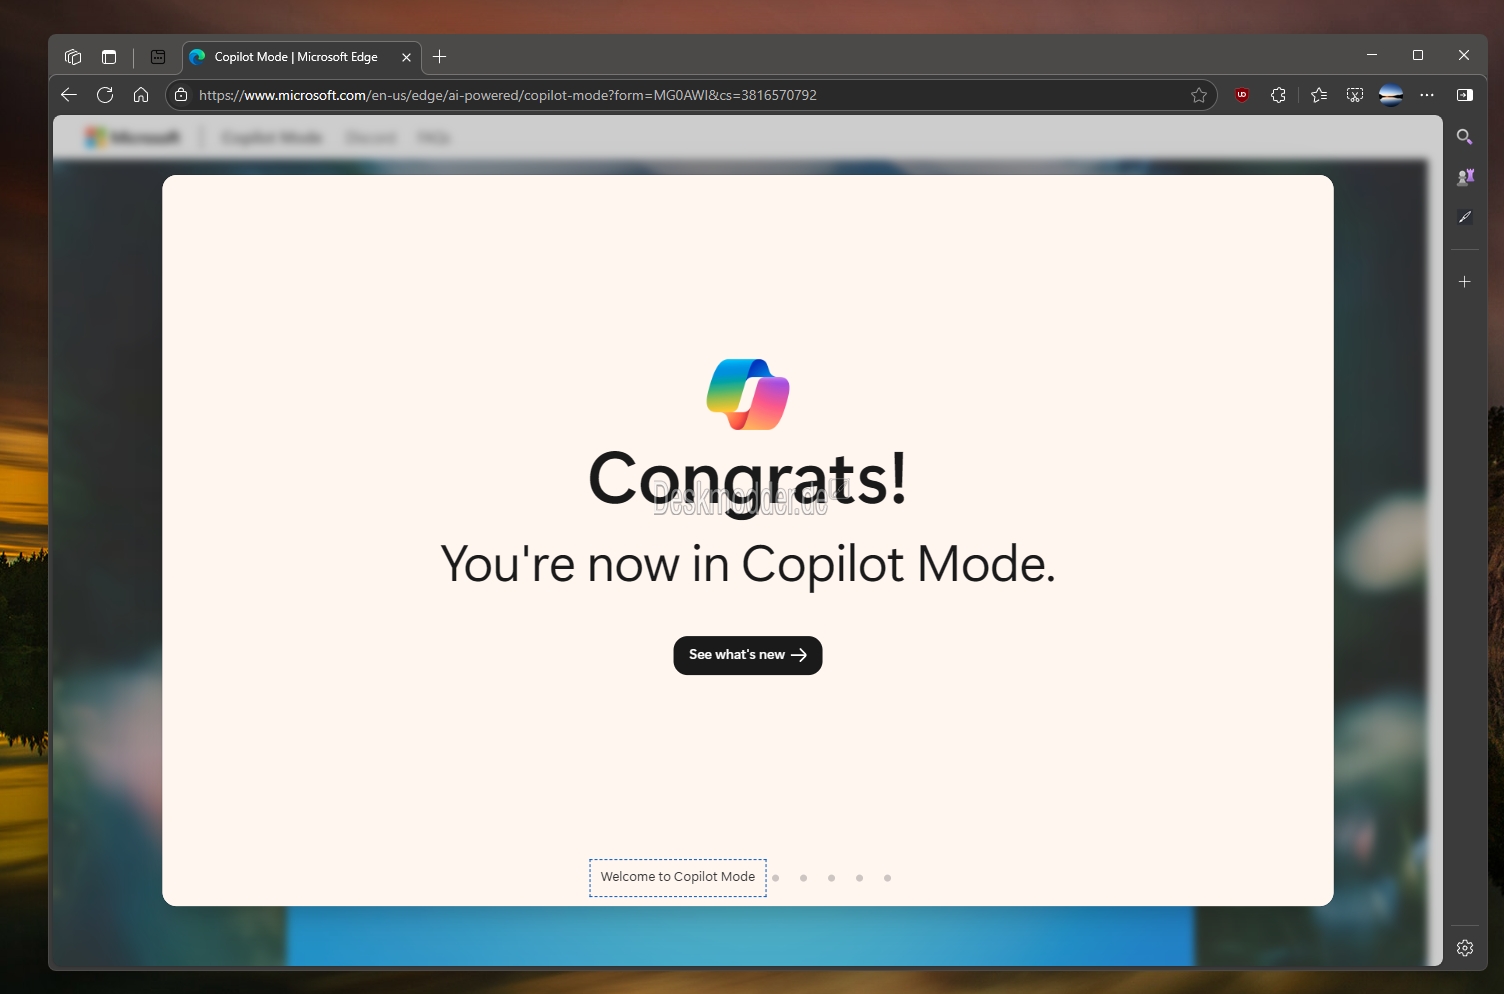View site information via the lock icon

tap(181, 95)
